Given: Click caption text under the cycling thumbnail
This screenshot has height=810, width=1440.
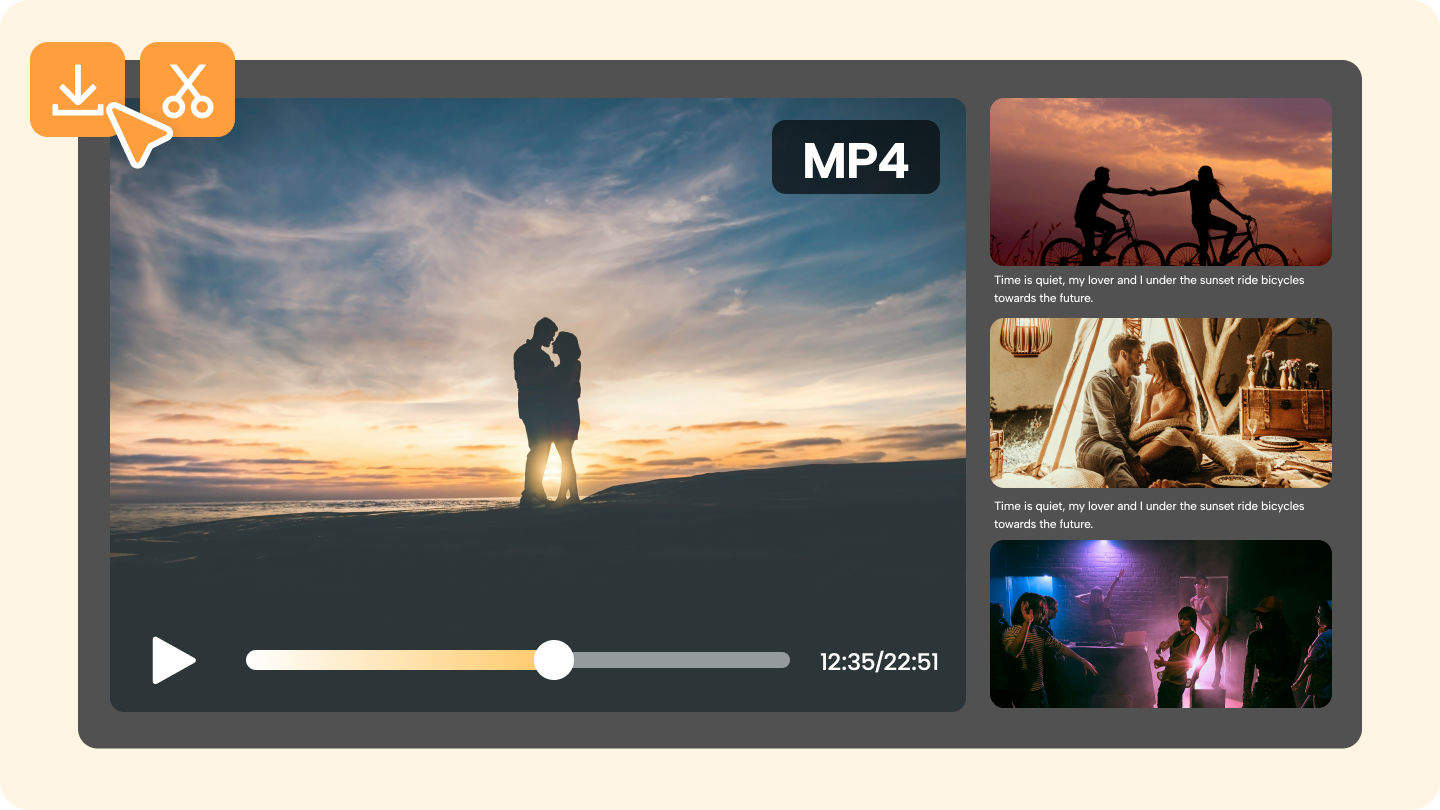Looking at the screenshot, I should (x=1149, y=289).
